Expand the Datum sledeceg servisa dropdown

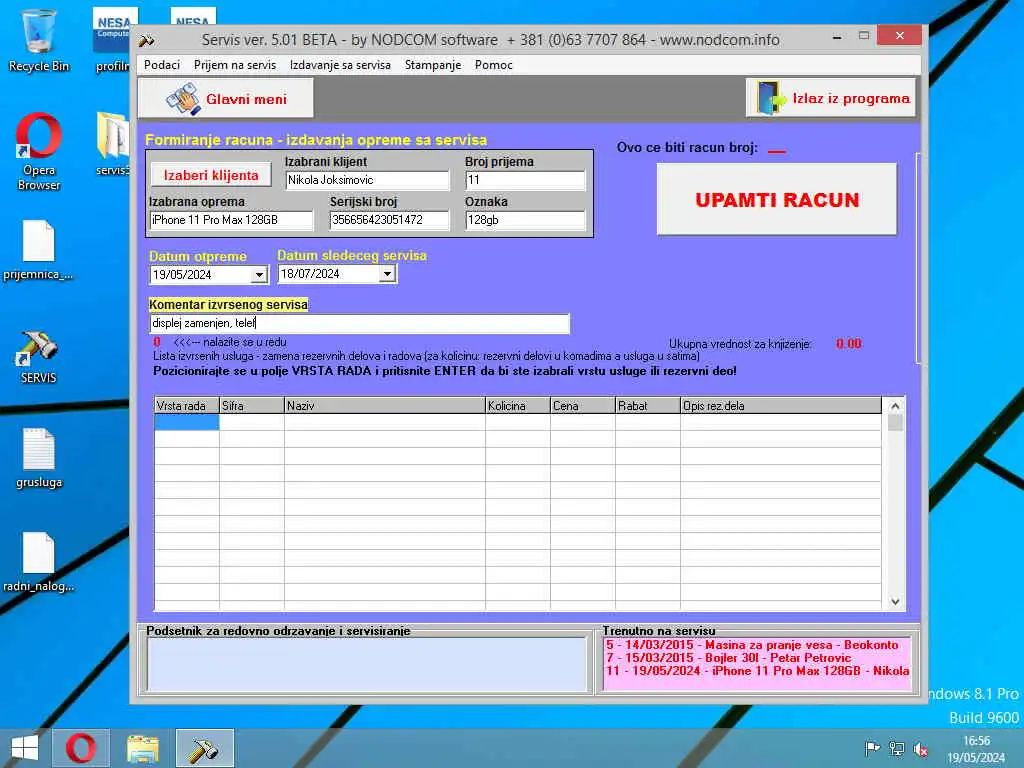pos(387,274)
